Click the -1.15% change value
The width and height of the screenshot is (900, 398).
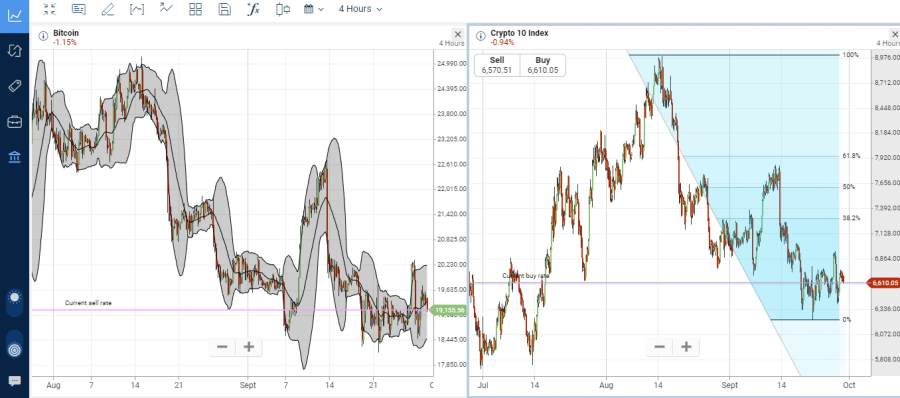point(64,42)
